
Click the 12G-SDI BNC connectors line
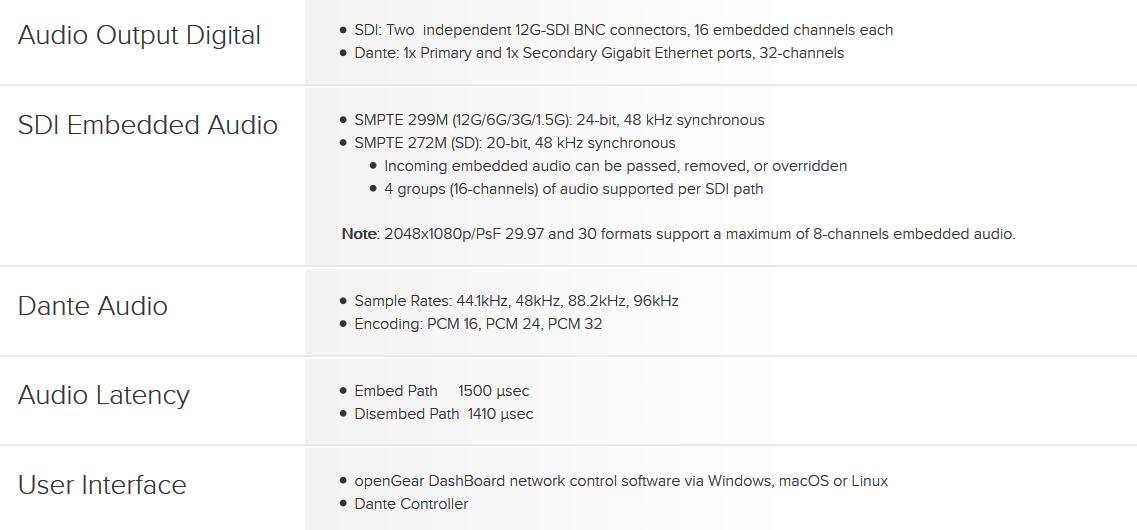pyautogui.click(x=623, y=30)
